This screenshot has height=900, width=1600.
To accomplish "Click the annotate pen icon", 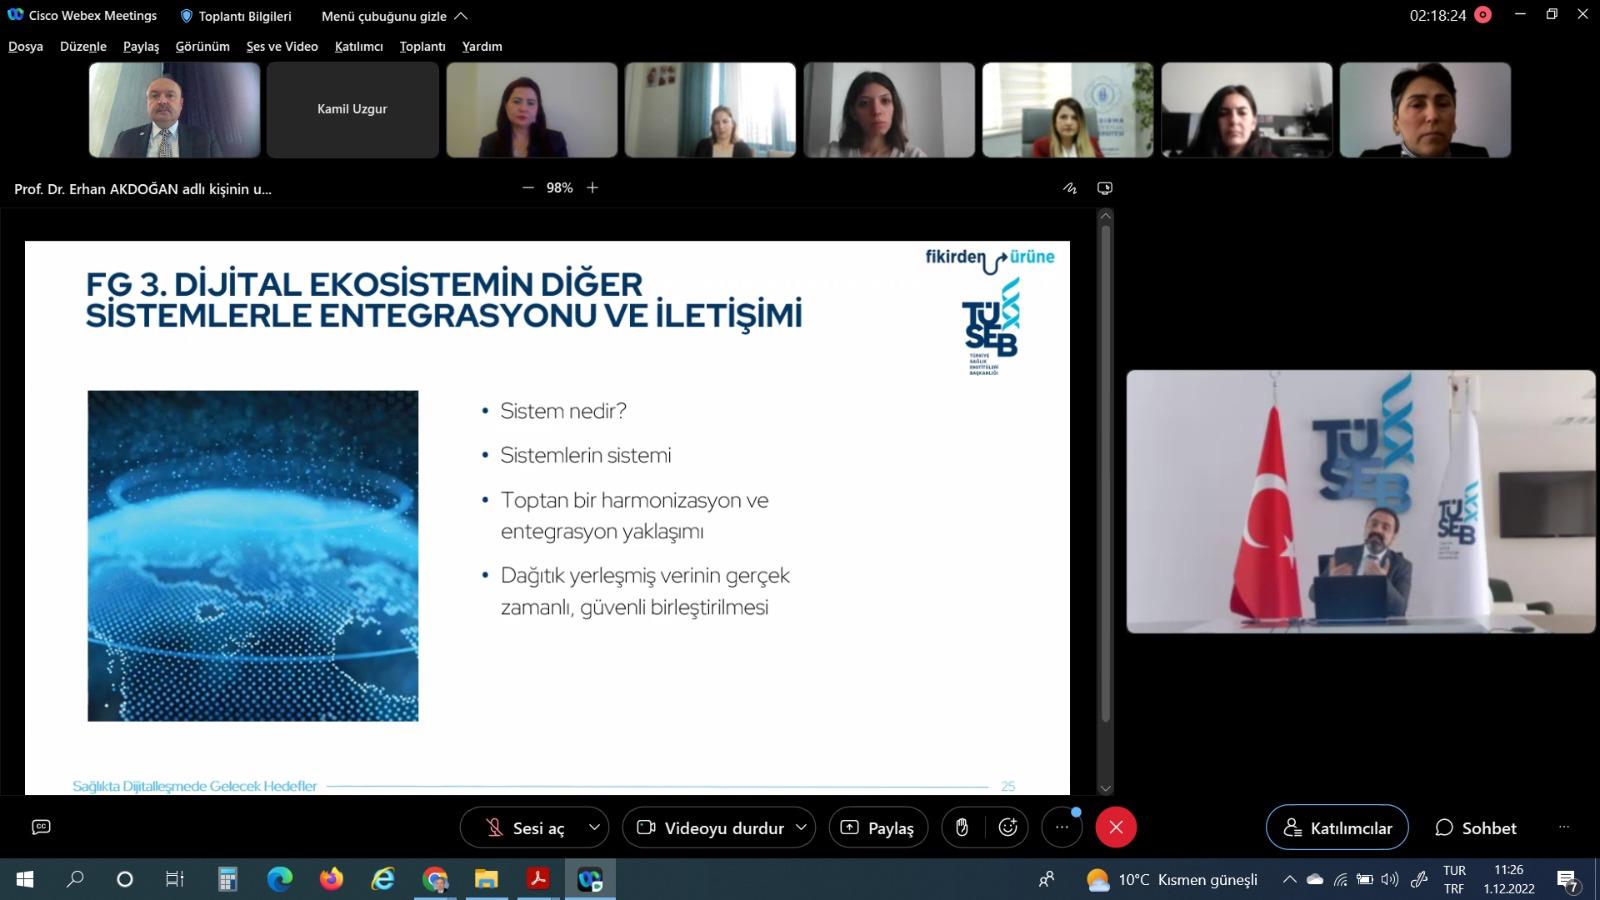I will pyautogui.click(x=1070, y=188).
